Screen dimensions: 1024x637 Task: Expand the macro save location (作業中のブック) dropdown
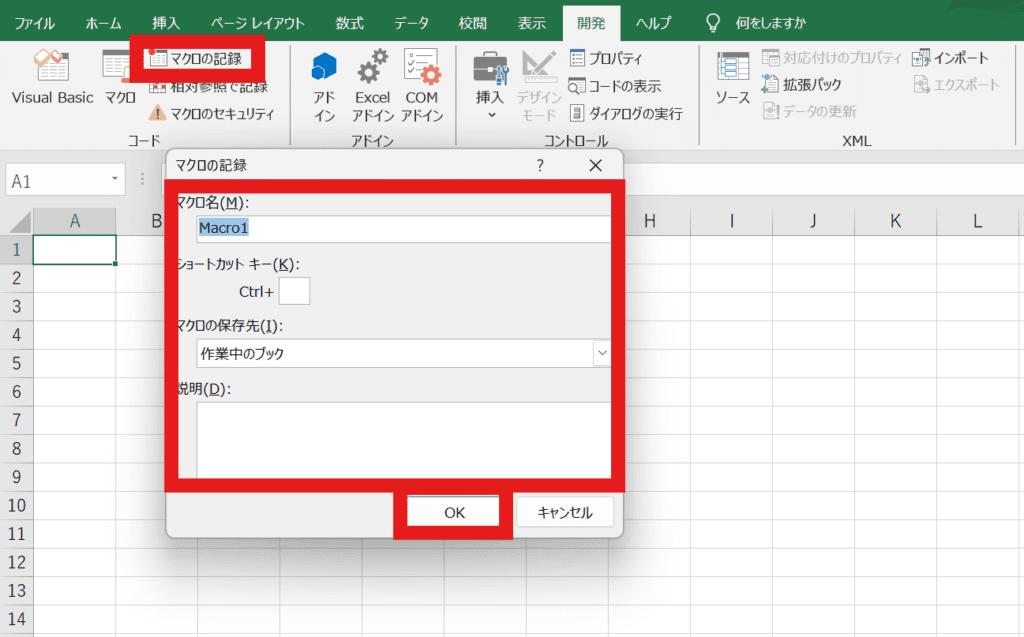tap(602, 353)
